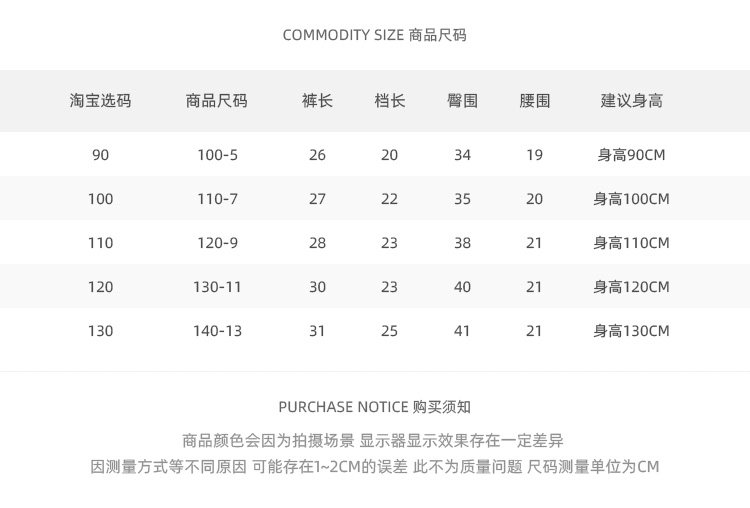Viewport: 750px width, 508px height.
Task: Click the 140-13 size cell
Action: [x=217, y=331]
